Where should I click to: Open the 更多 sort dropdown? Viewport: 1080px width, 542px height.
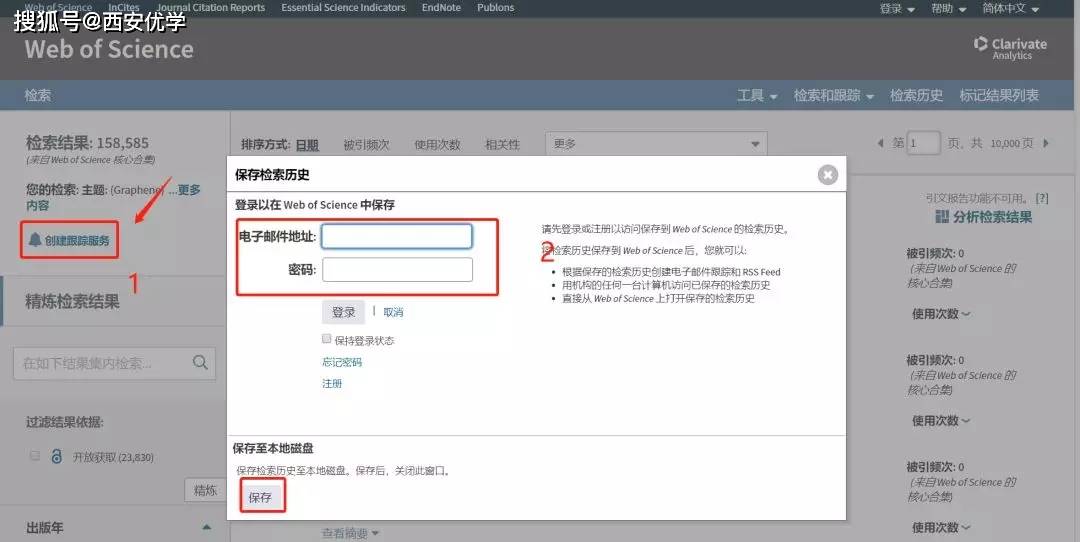[656, 144]
